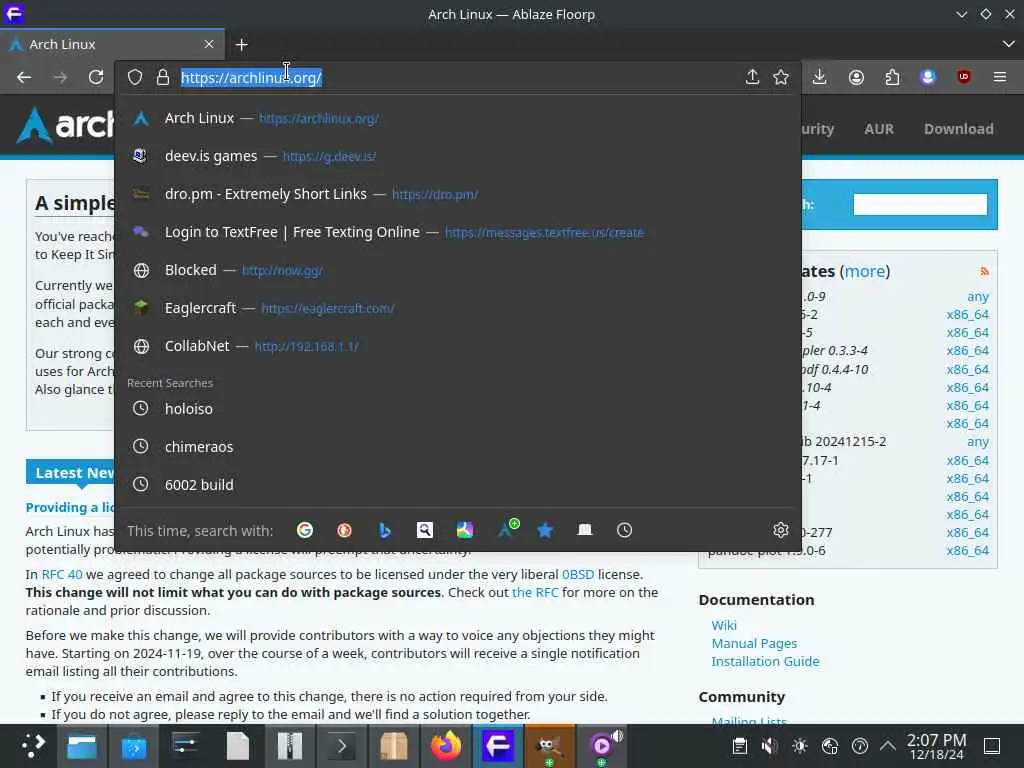Select the Login to TextFree suggestion
This screenshot has width=1024, height=768.
tap(458, 232)
